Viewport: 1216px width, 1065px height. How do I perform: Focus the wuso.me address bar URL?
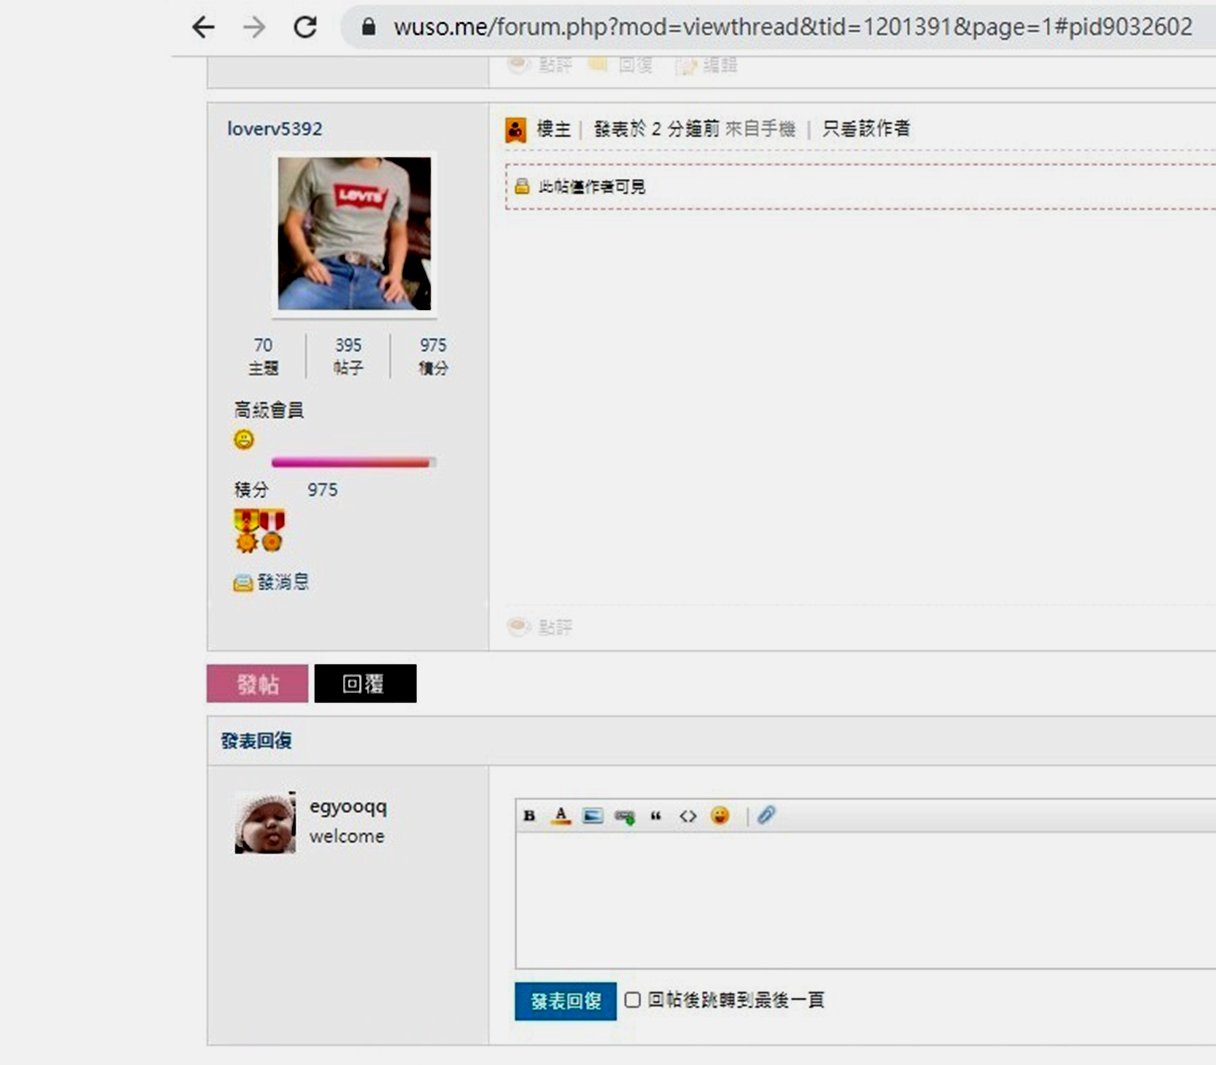click(793, 27)
